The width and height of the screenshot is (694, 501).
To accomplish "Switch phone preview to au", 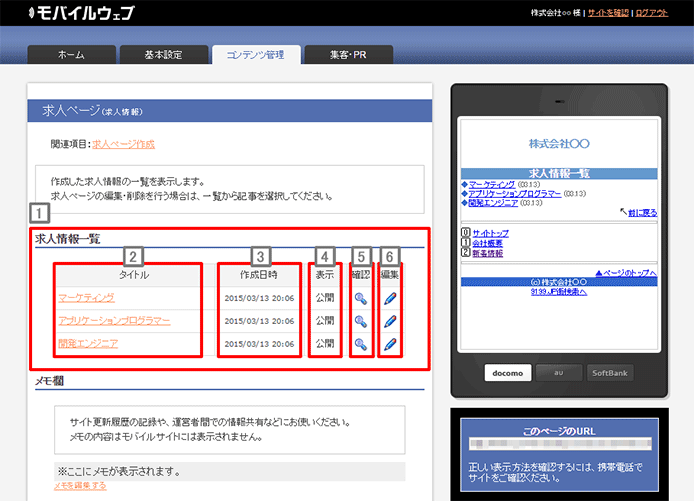I will 558,373.
